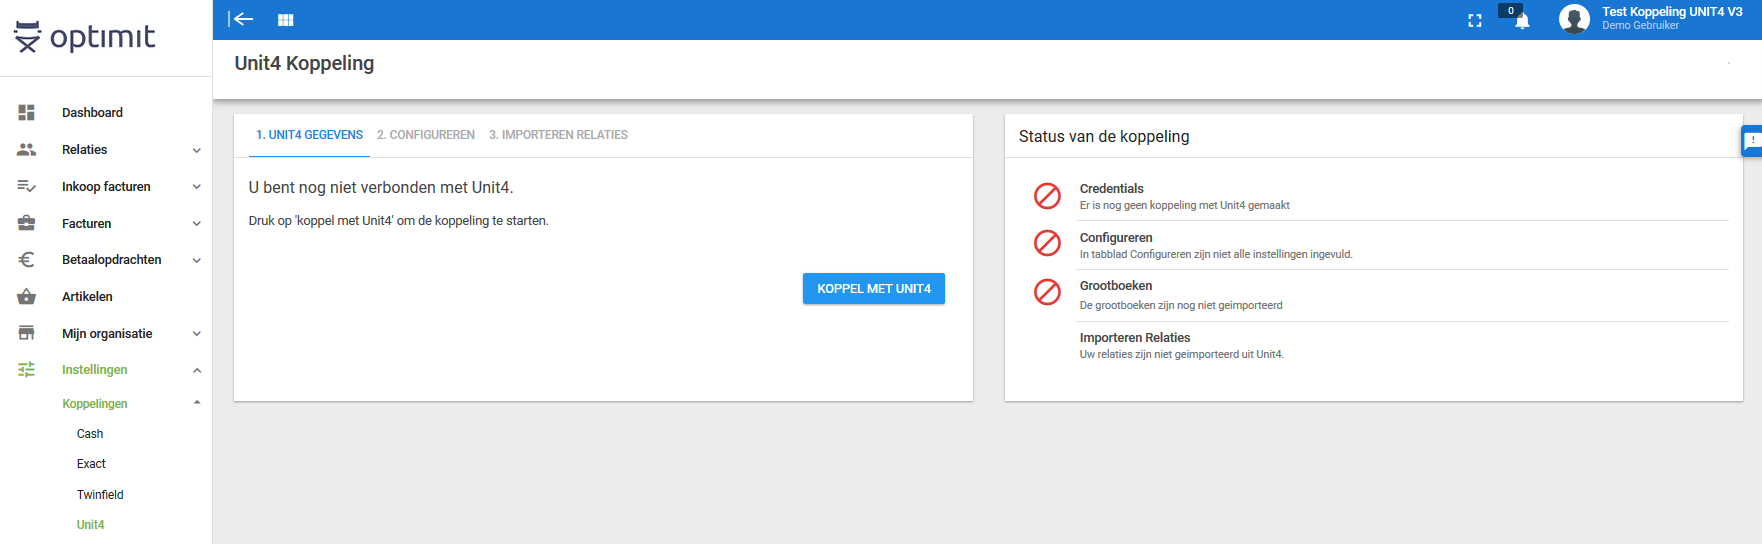1762x544 pixels.
Task: Click the Koppel met Unit4 button
Action: tap(874, 289)
